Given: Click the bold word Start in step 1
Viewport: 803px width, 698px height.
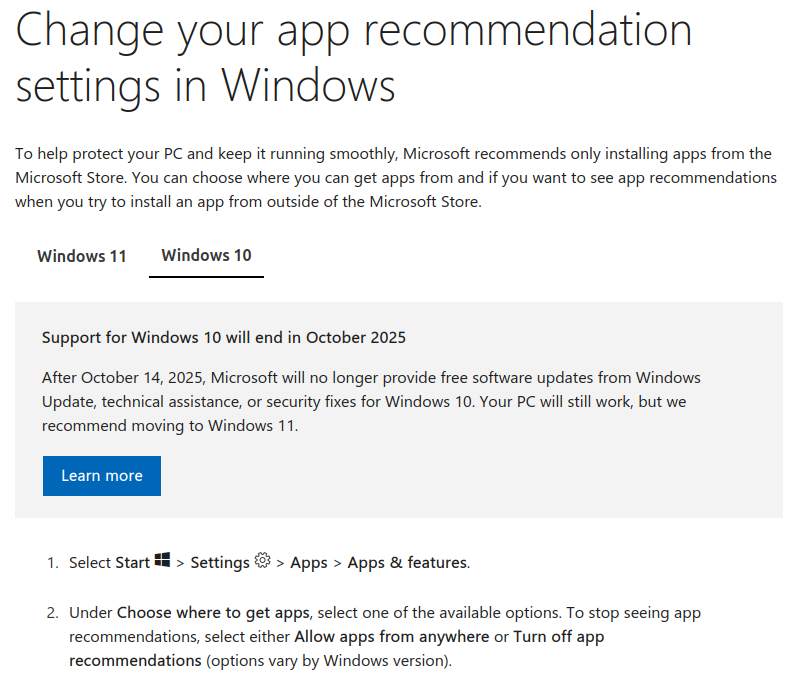Looking at the screenshot, I should pyautogui.click(x=132, y=563).
